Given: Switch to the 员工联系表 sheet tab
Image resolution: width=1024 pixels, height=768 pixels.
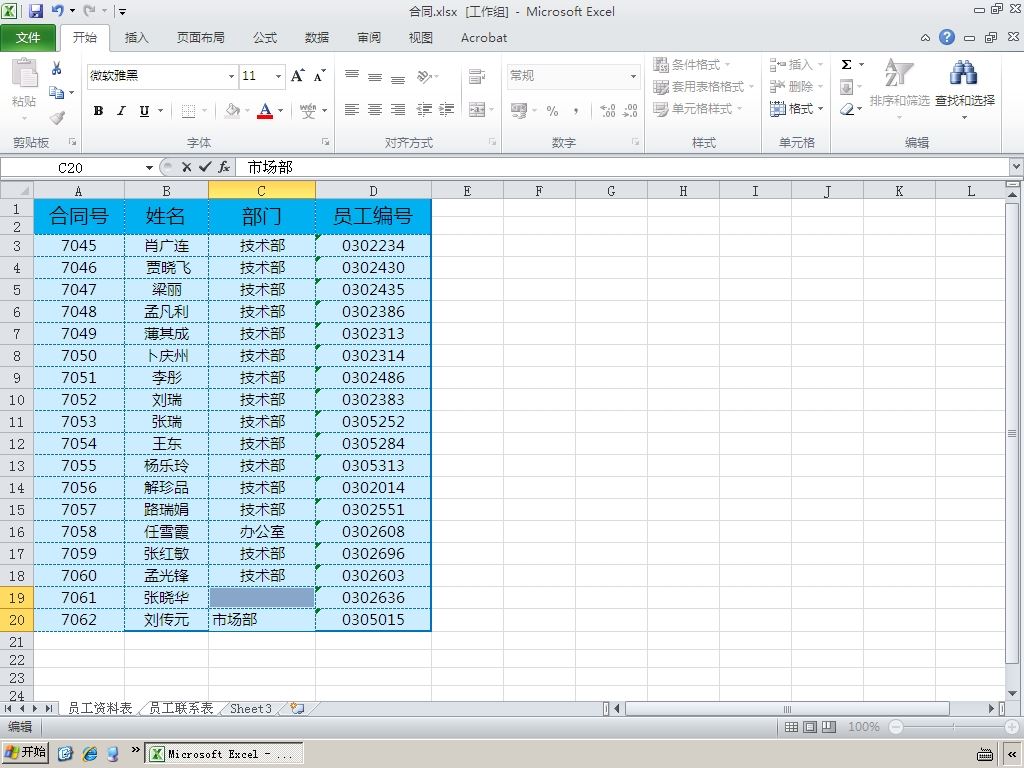Looking at the screenshot, I should tap(181, 708).
